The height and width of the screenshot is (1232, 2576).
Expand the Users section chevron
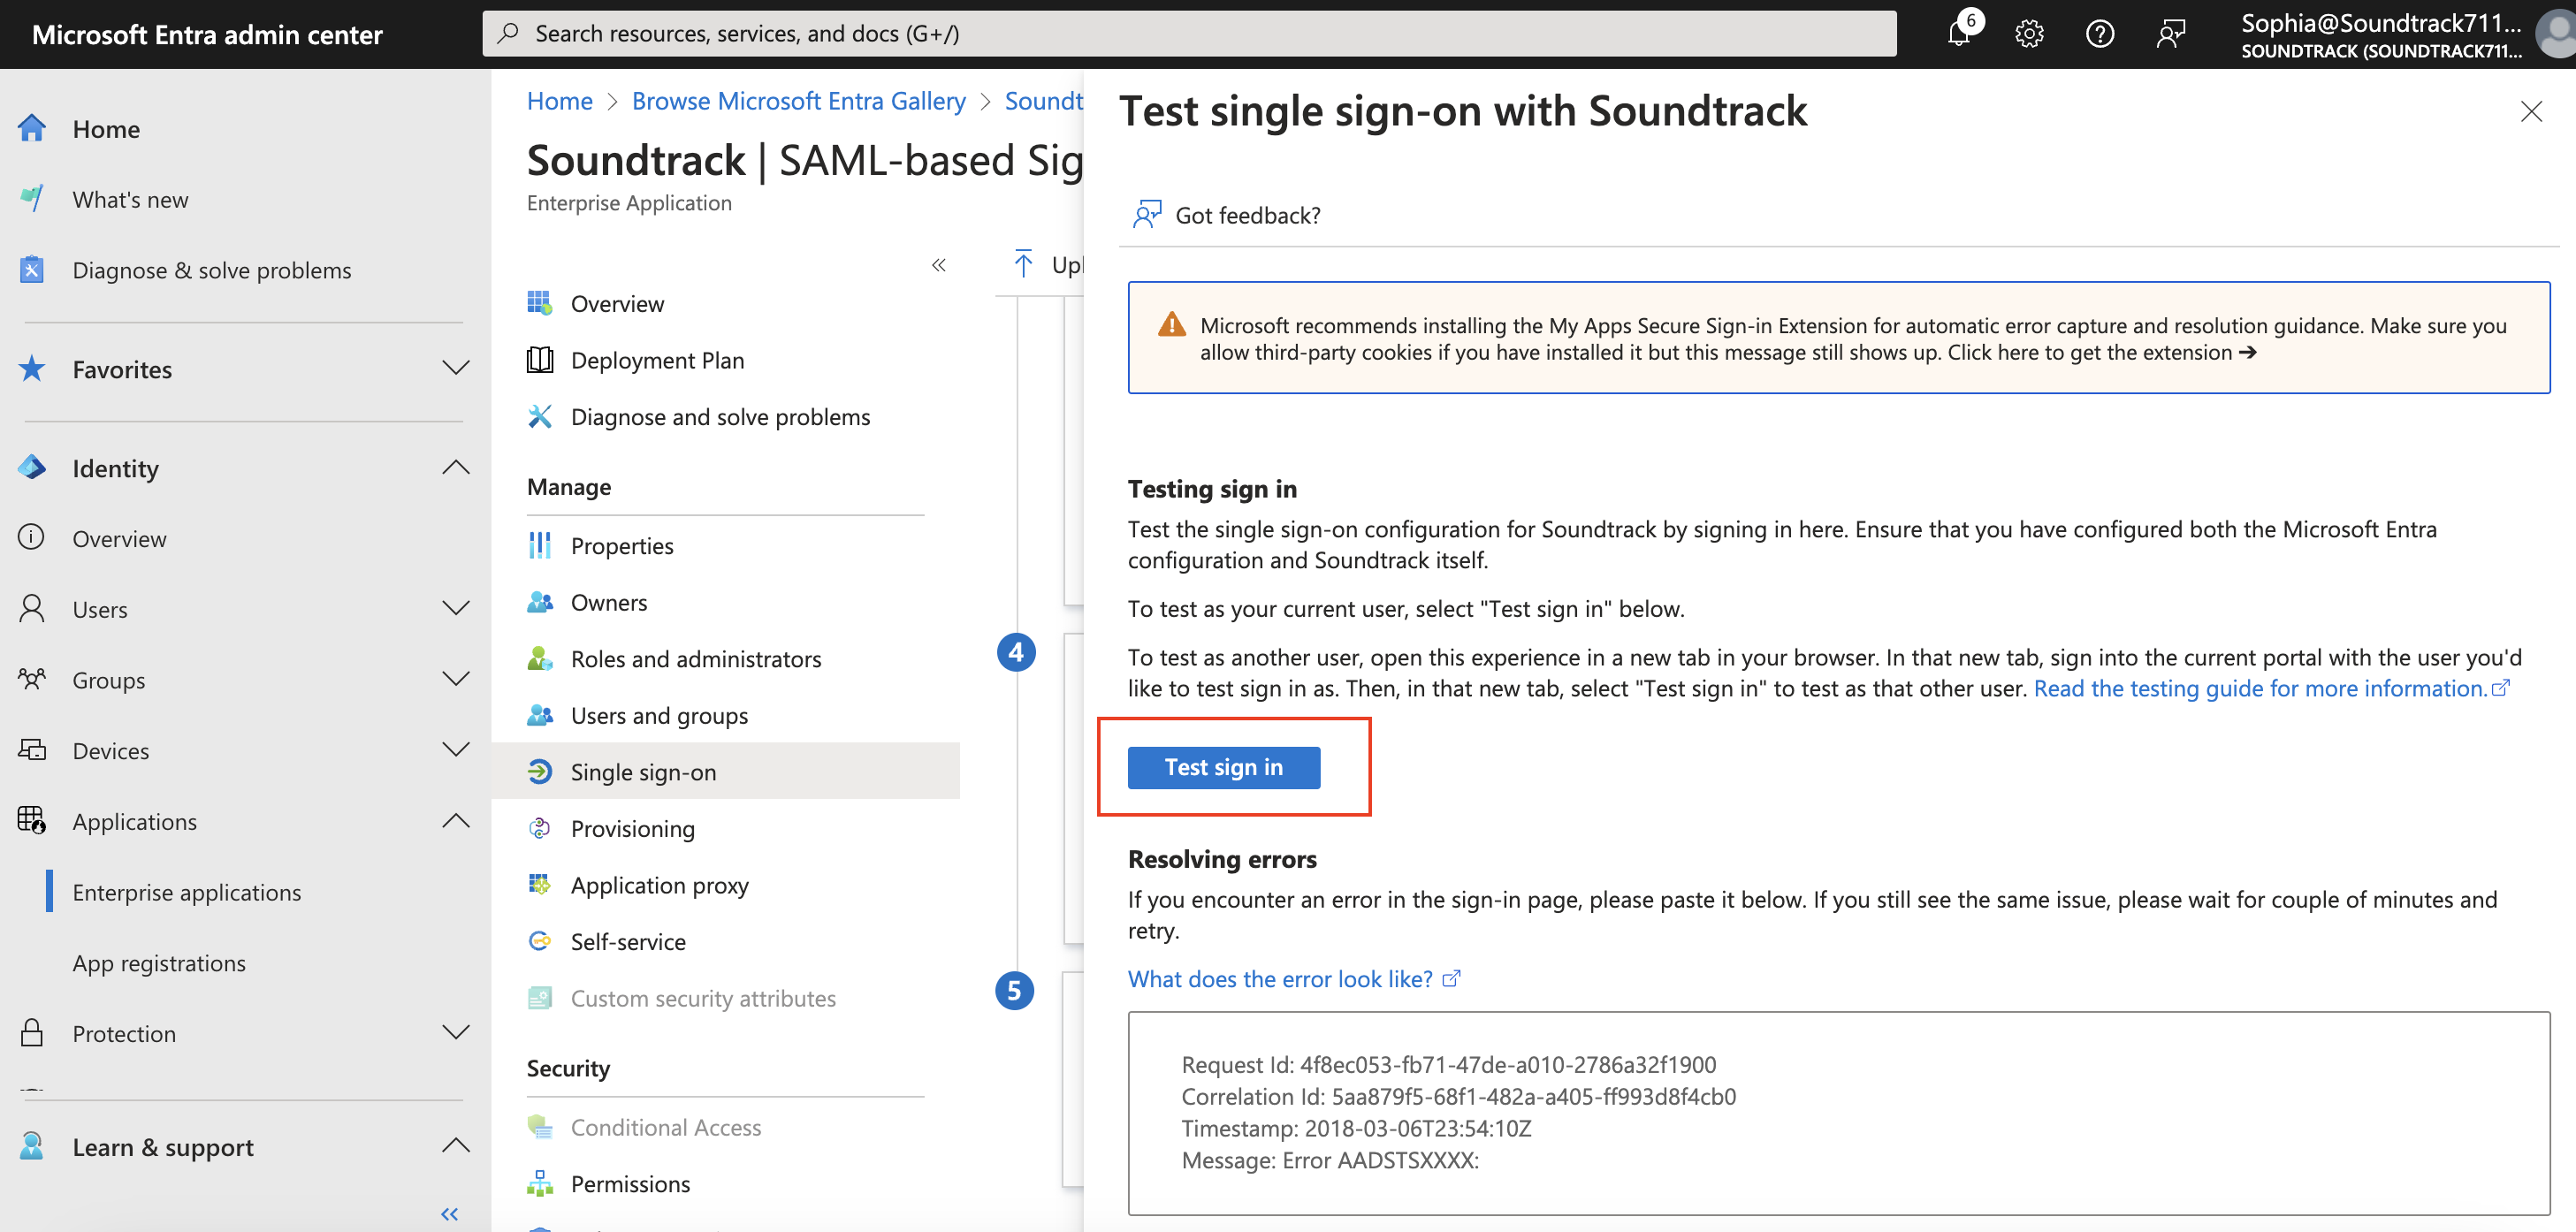456,608
